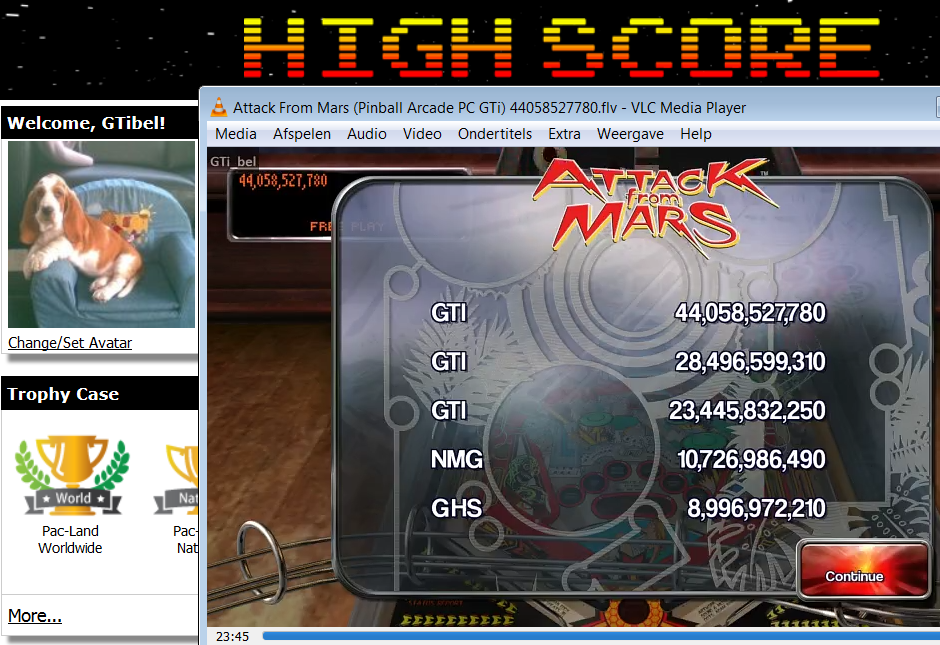Open the Weergave menu
This screenshot has height=645, width=940.
coord(630,134)
